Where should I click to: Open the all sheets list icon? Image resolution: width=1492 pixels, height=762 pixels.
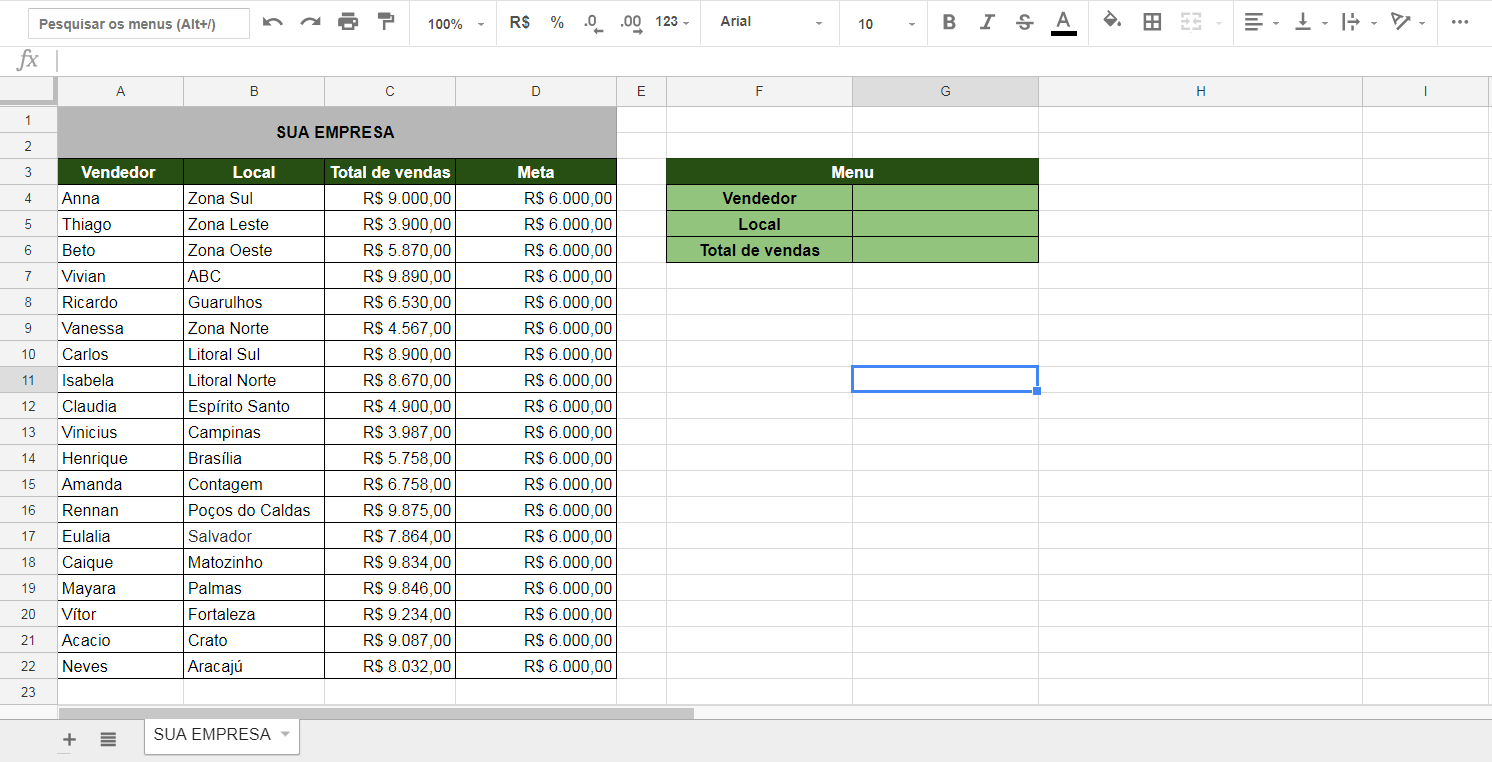tap(108, 739)
